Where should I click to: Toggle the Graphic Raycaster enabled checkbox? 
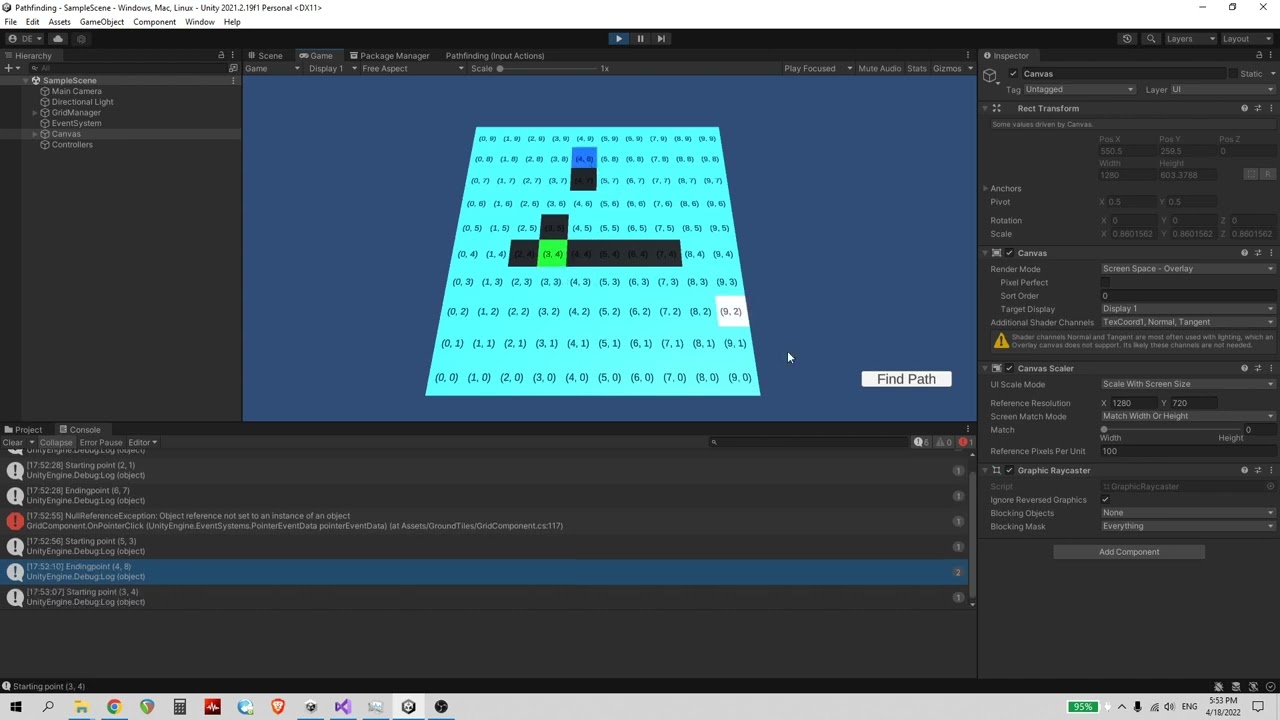click(x=1009, y=470)
